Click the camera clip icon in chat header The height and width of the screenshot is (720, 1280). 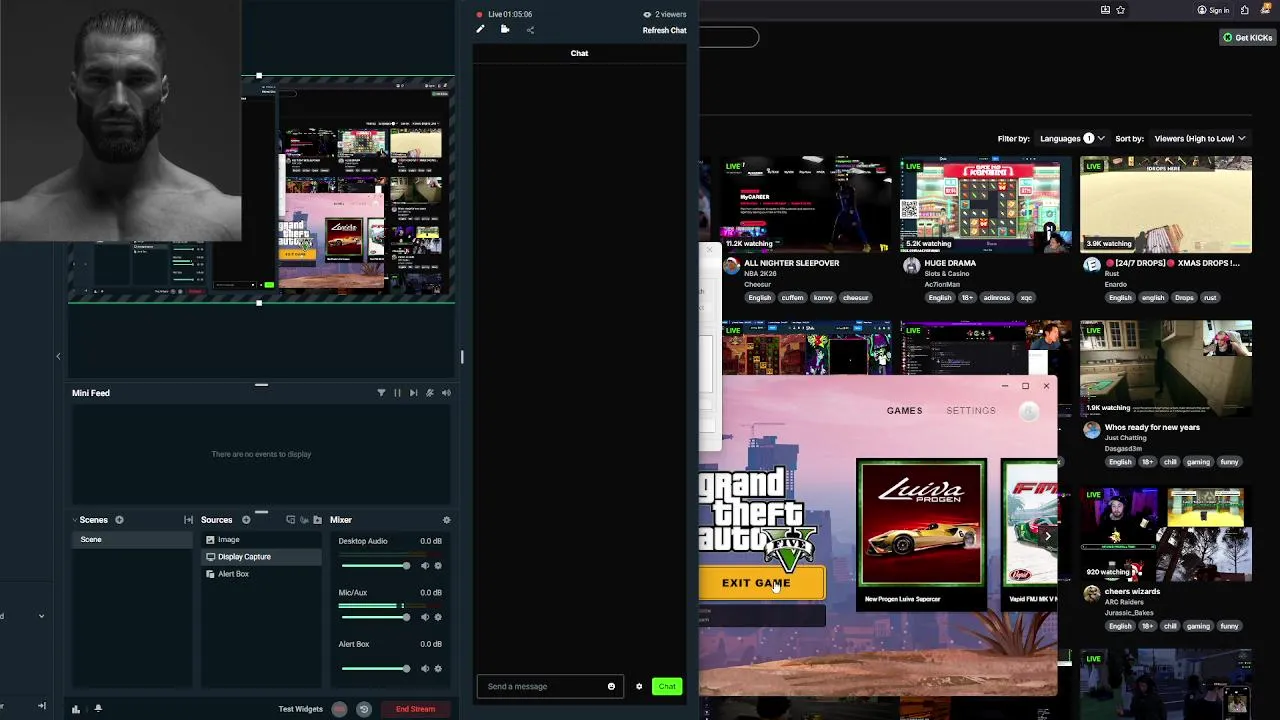tap(505, 30)
